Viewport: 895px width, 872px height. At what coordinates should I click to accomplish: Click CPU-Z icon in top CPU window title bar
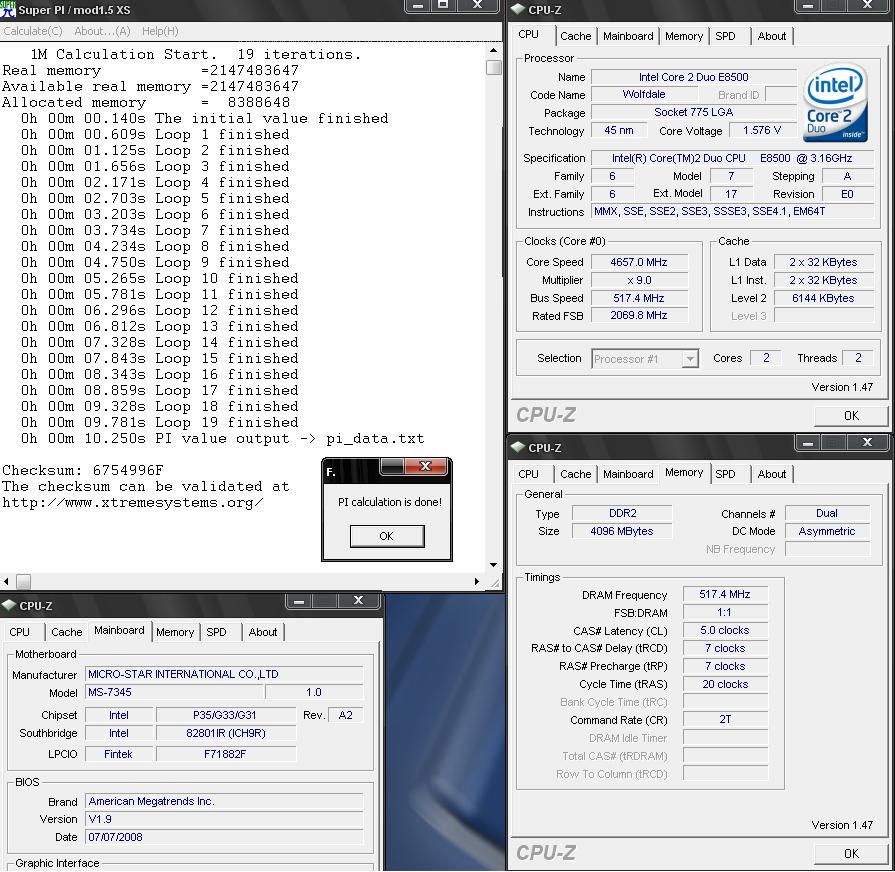point(518,10)
